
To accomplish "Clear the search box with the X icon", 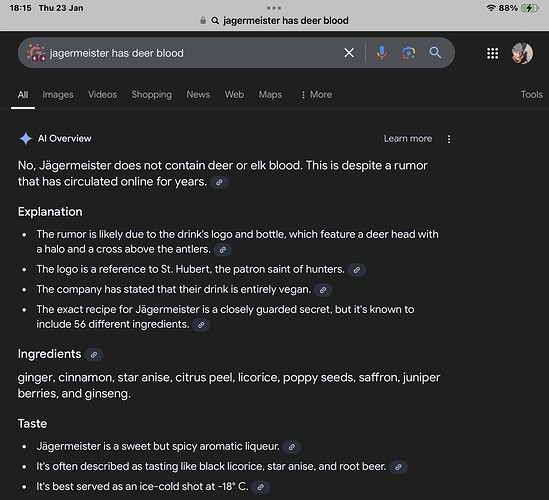I will point(349,53).
